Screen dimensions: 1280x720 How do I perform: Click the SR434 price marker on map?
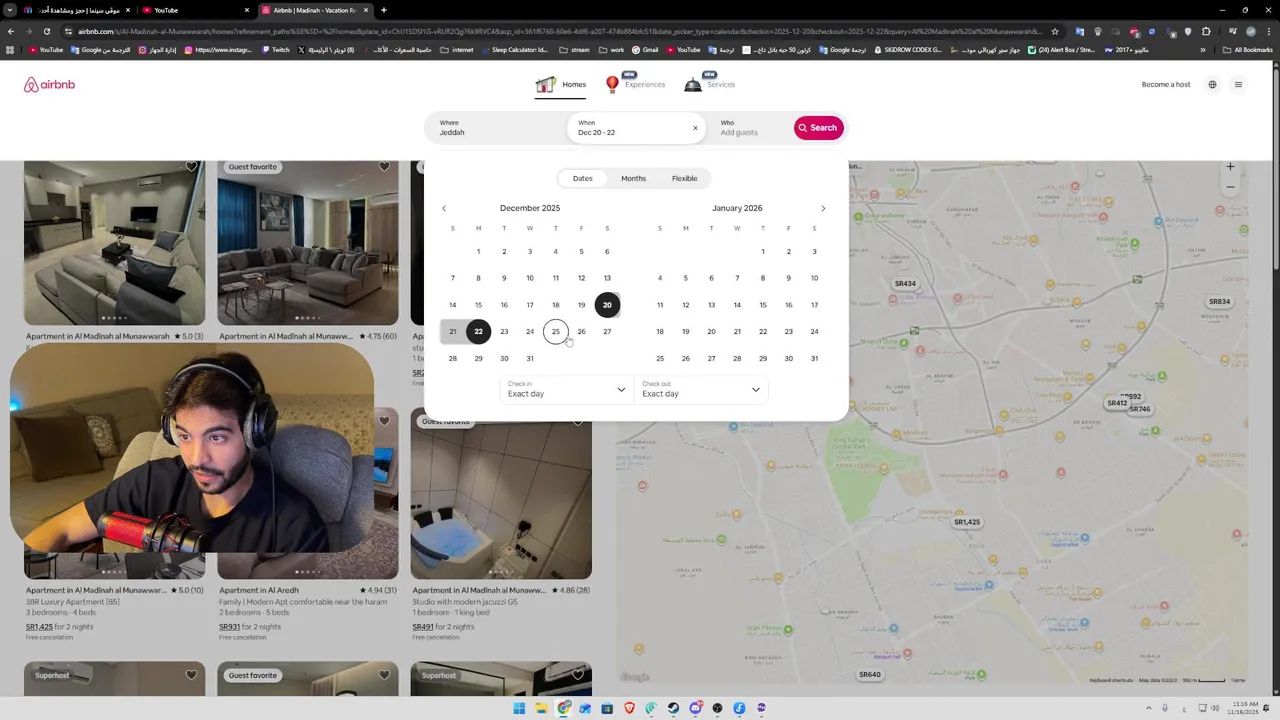(x=905, y=284)
